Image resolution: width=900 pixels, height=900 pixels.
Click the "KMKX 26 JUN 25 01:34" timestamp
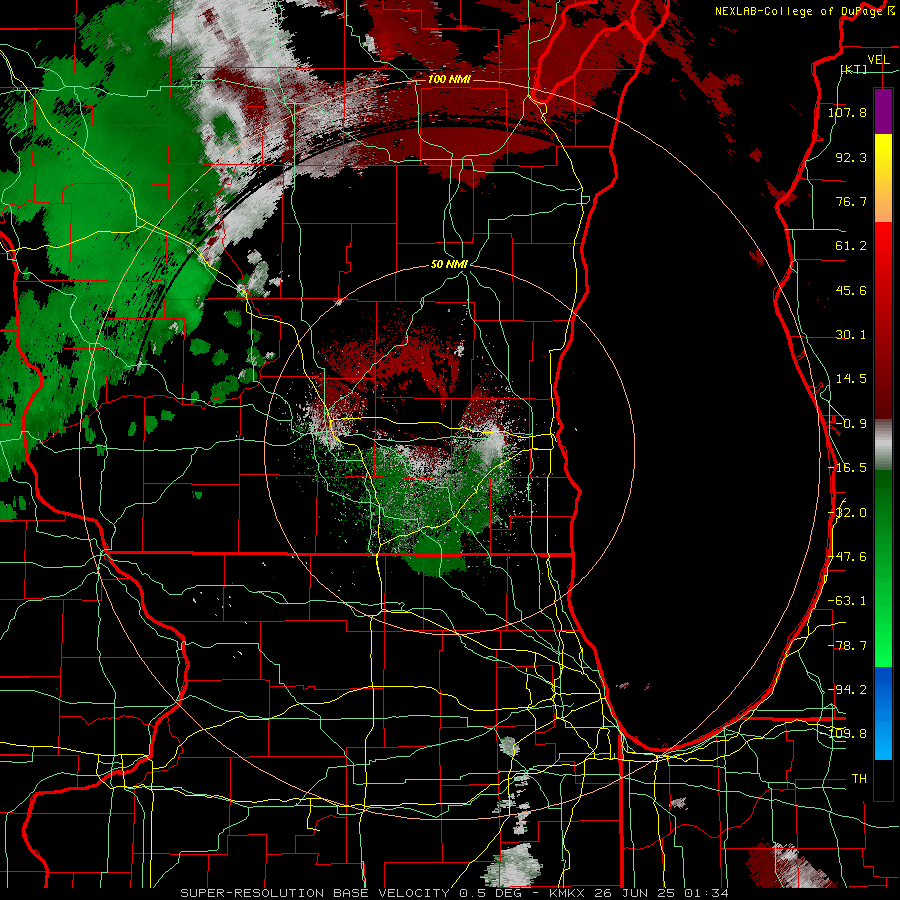click(x=639, y=893)
